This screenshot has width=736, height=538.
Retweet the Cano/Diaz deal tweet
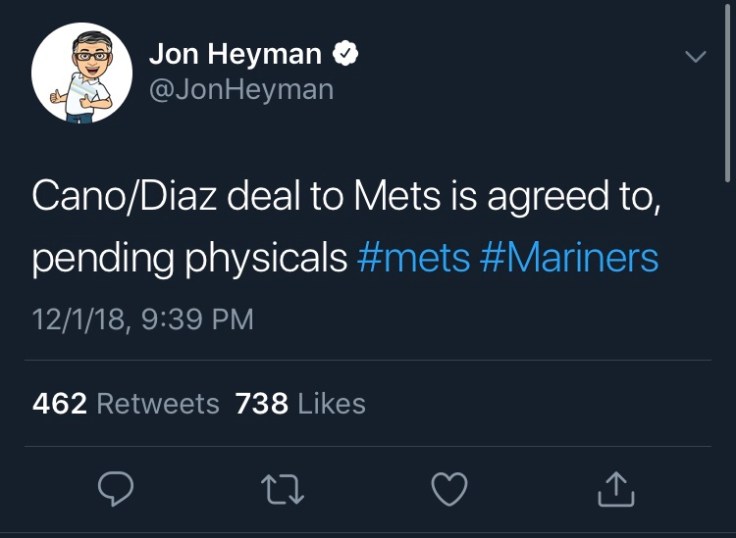pyautogui.click(x=282, y=489)
